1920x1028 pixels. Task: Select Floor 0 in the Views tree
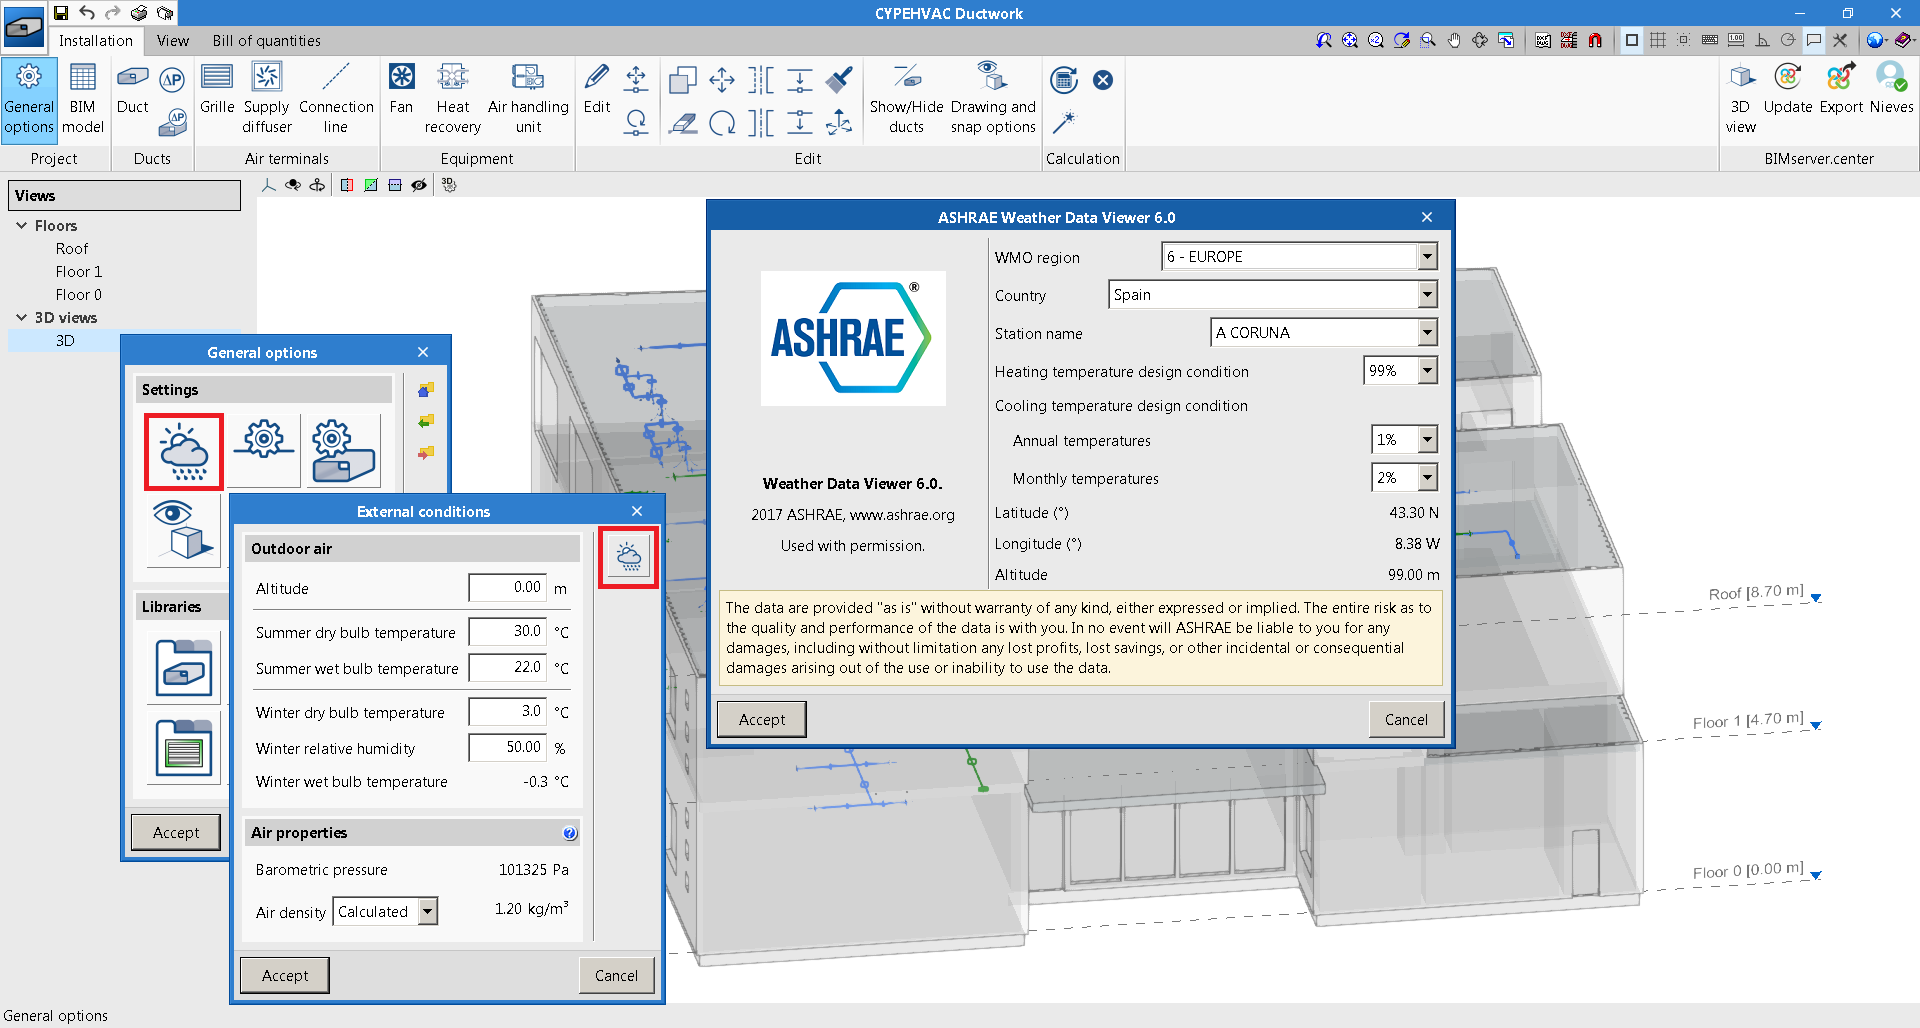[79, 295]
